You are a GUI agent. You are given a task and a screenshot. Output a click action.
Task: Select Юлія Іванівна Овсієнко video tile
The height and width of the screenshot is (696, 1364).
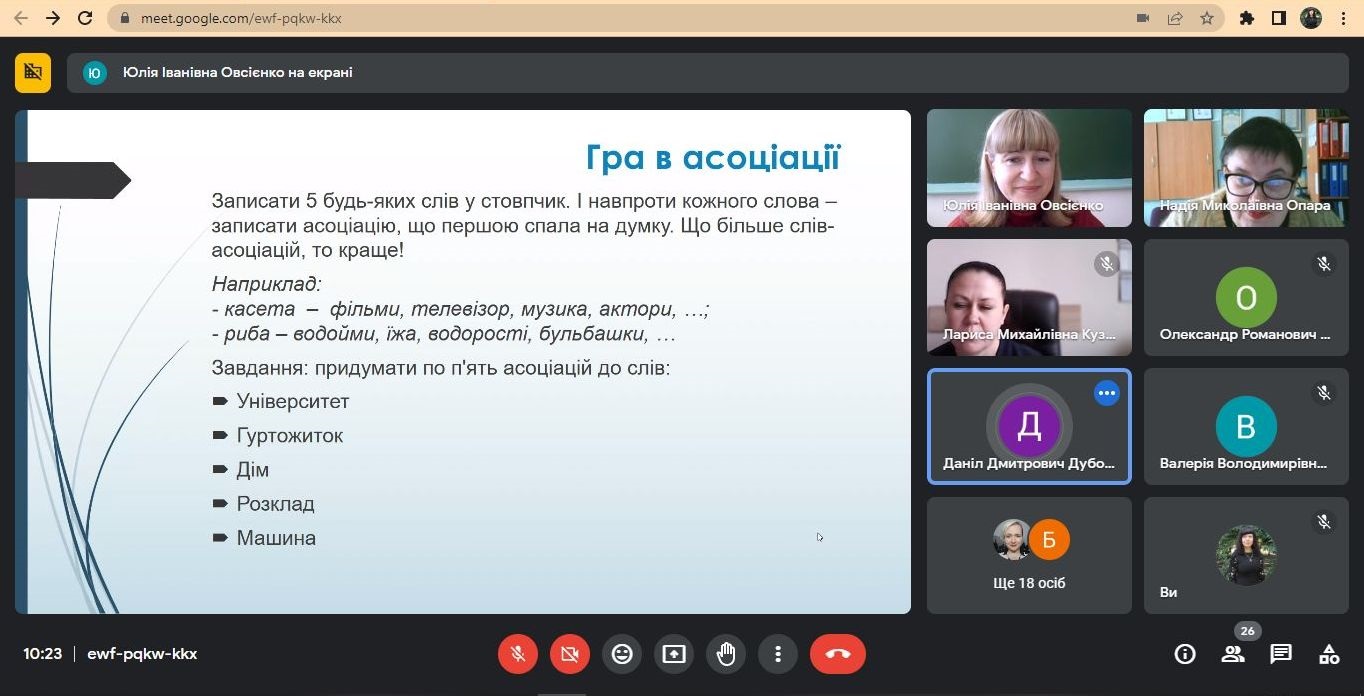tap(1029, 168)
